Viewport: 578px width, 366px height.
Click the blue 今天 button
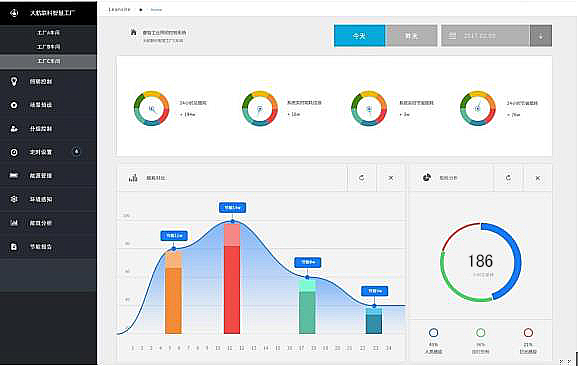pos(359,36)
